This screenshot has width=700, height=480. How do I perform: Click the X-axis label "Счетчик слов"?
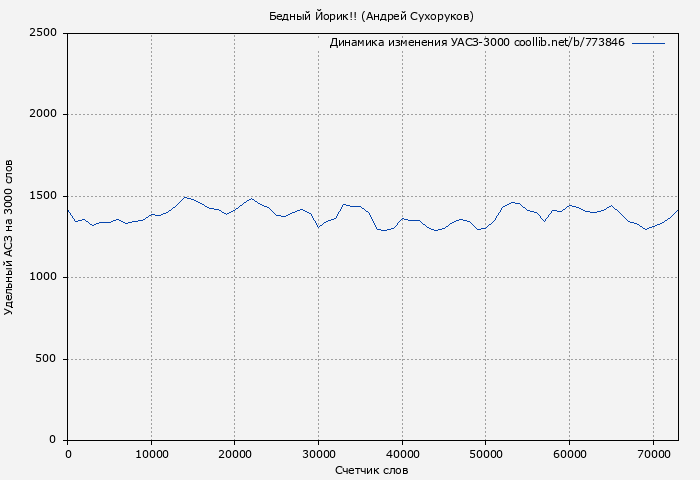[372, 470]
